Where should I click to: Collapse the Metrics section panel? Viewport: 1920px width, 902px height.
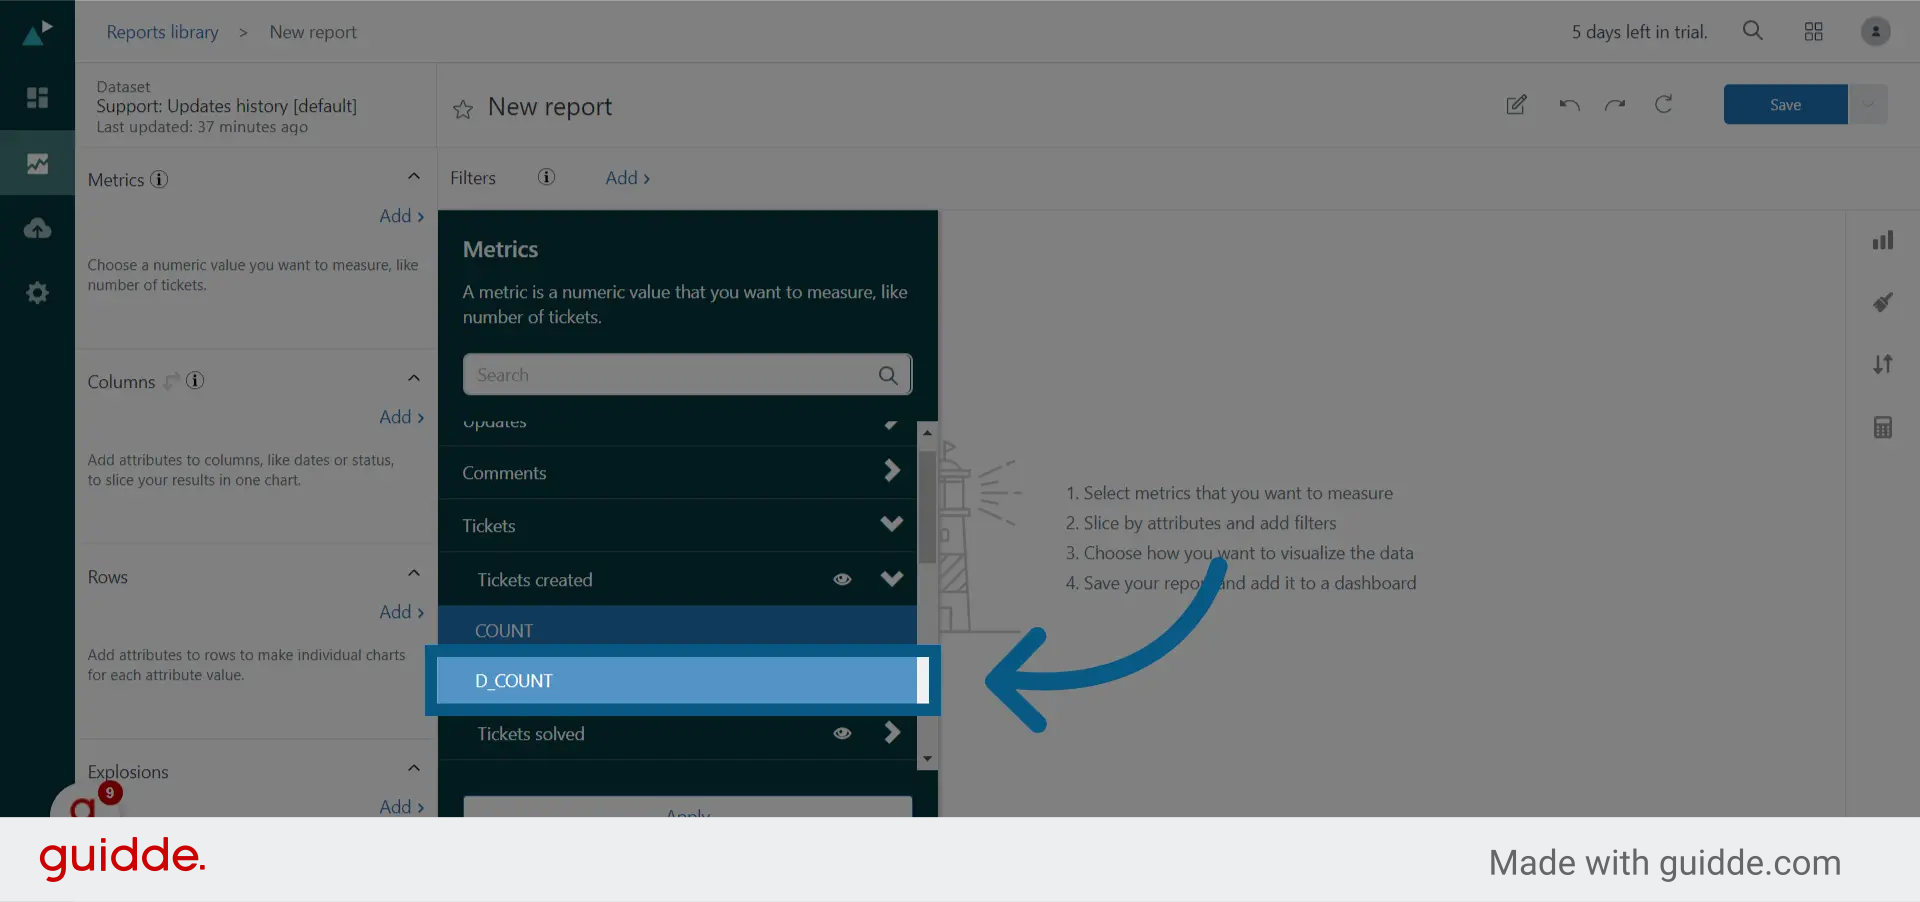tap(413, 175)
